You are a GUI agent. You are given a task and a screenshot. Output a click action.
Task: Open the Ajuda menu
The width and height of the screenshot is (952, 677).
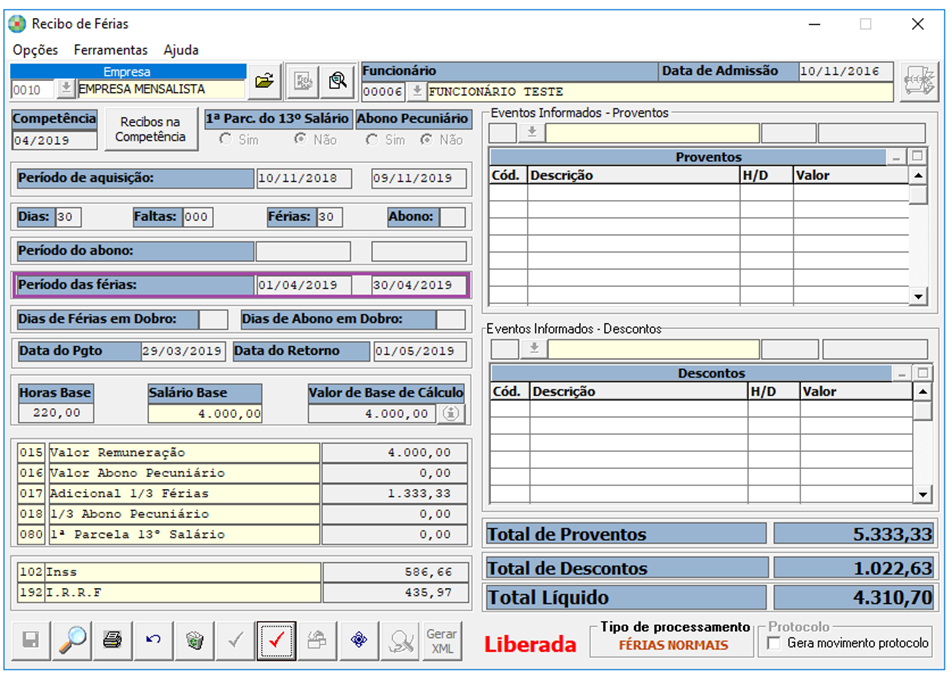[x=181, y=50]
